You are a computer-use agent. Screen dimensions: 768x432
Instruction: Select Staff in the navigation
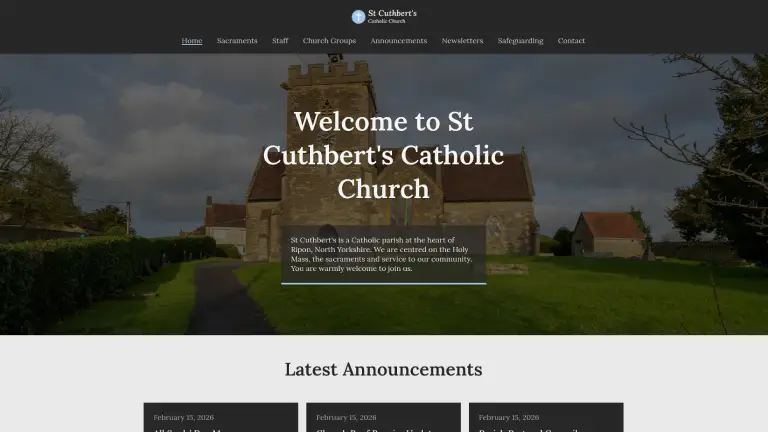pyautogui.click(x=280, y=41)
